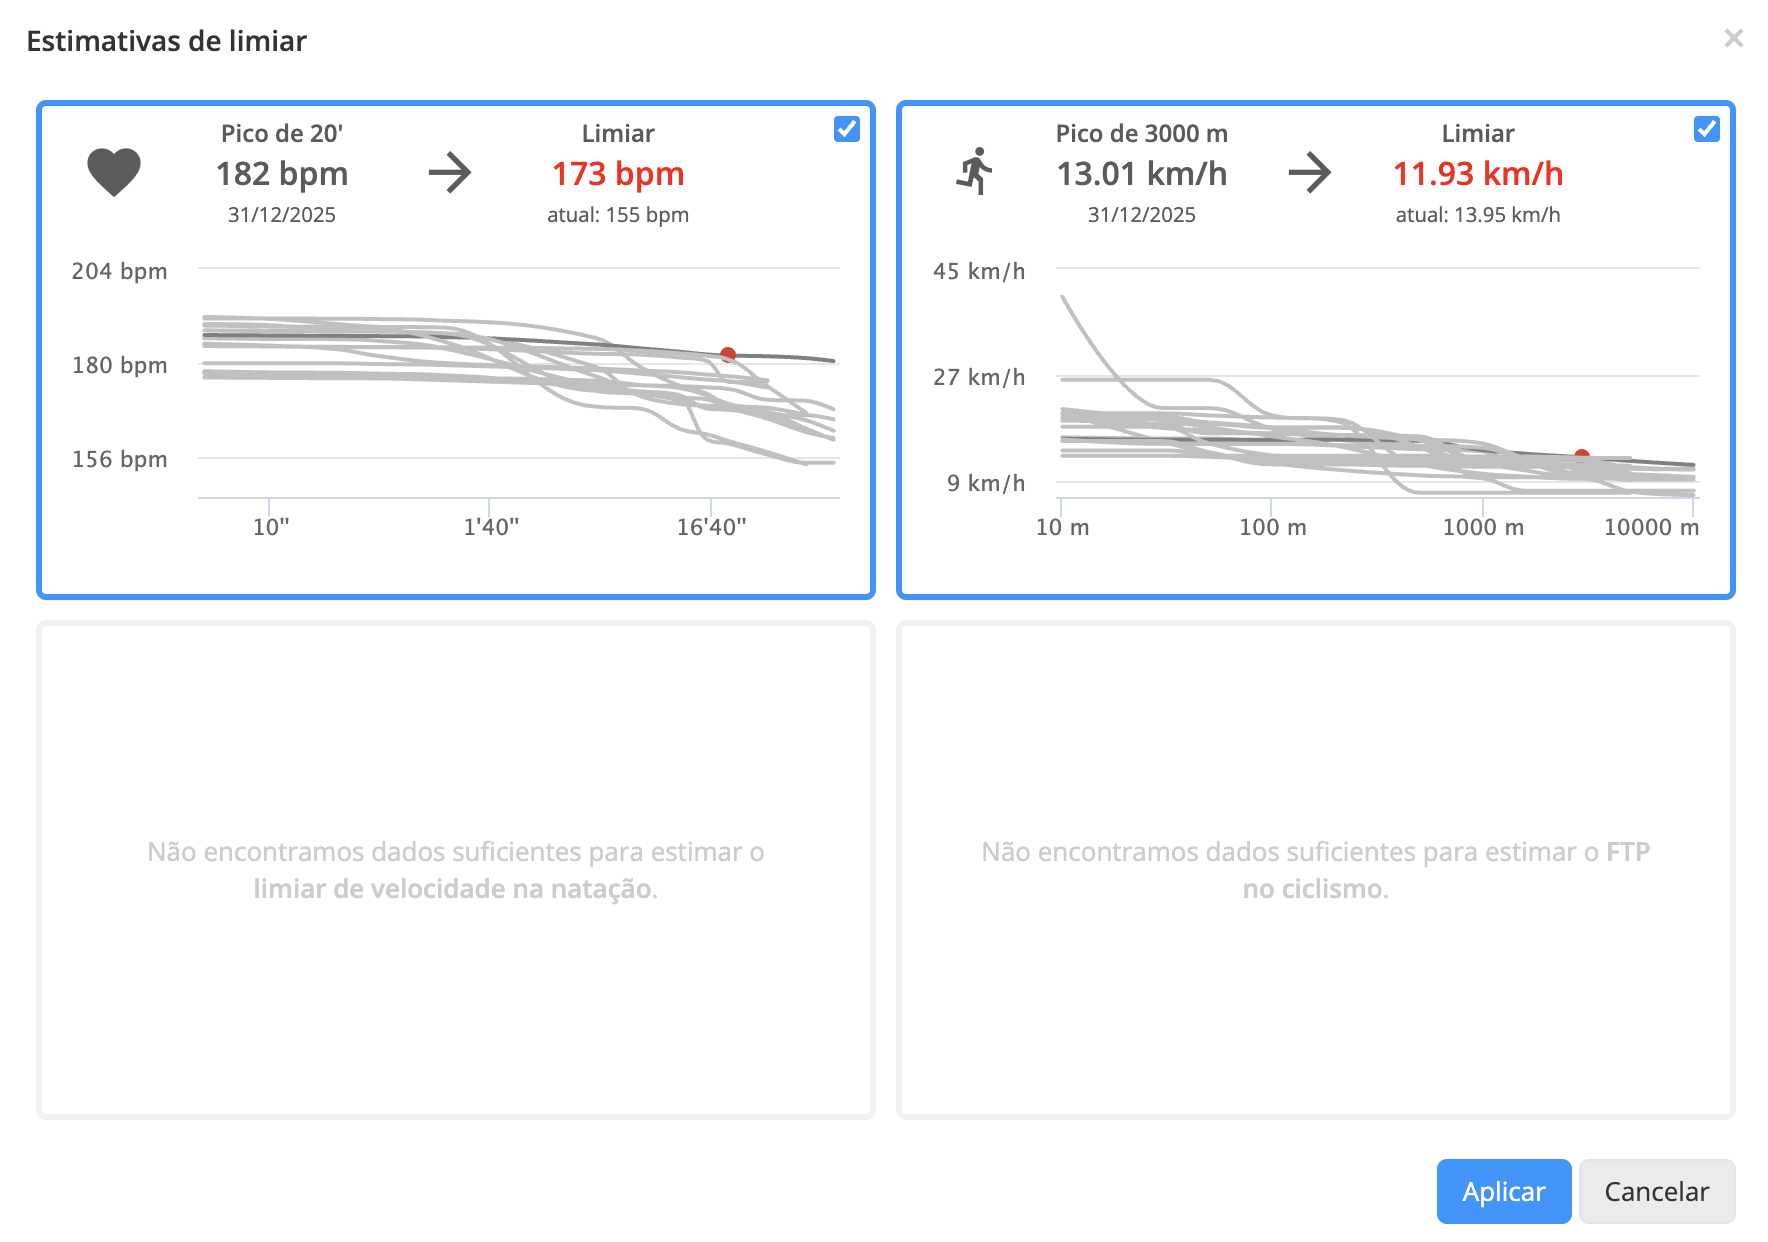This screenshot has width=1768, height=1242.
Task: Click the heart rate icon
Action: tap(114, 172)
